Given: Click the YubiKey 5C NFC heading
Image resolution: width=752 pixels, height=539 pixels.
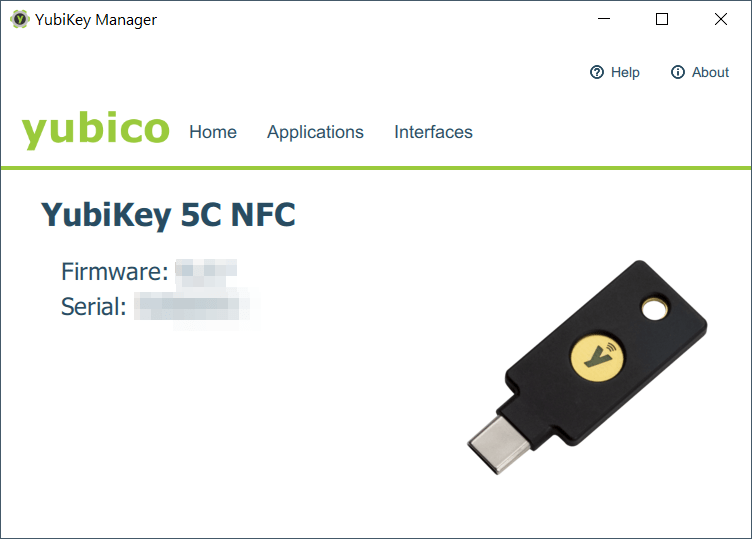Looking at the screenshot, I should pyautogui.click(x=168, y=215).
